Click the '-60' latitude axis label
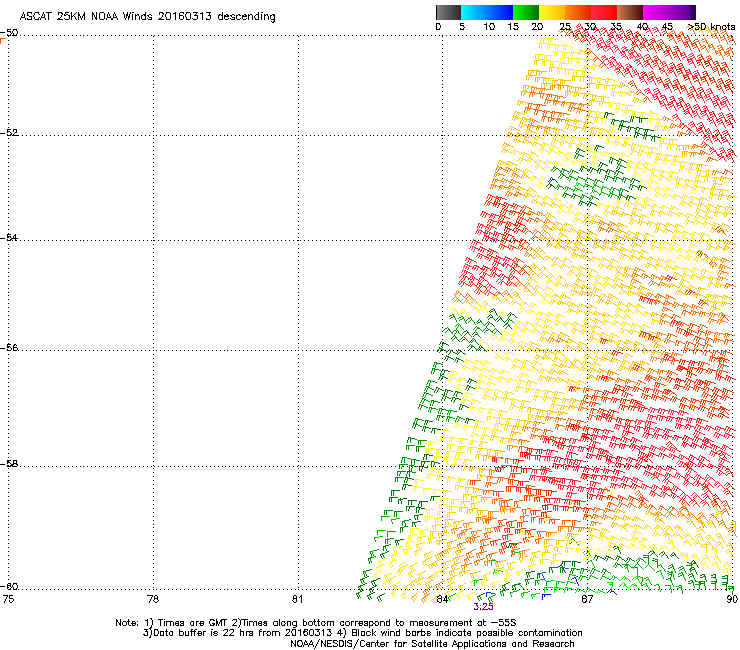 9,586
